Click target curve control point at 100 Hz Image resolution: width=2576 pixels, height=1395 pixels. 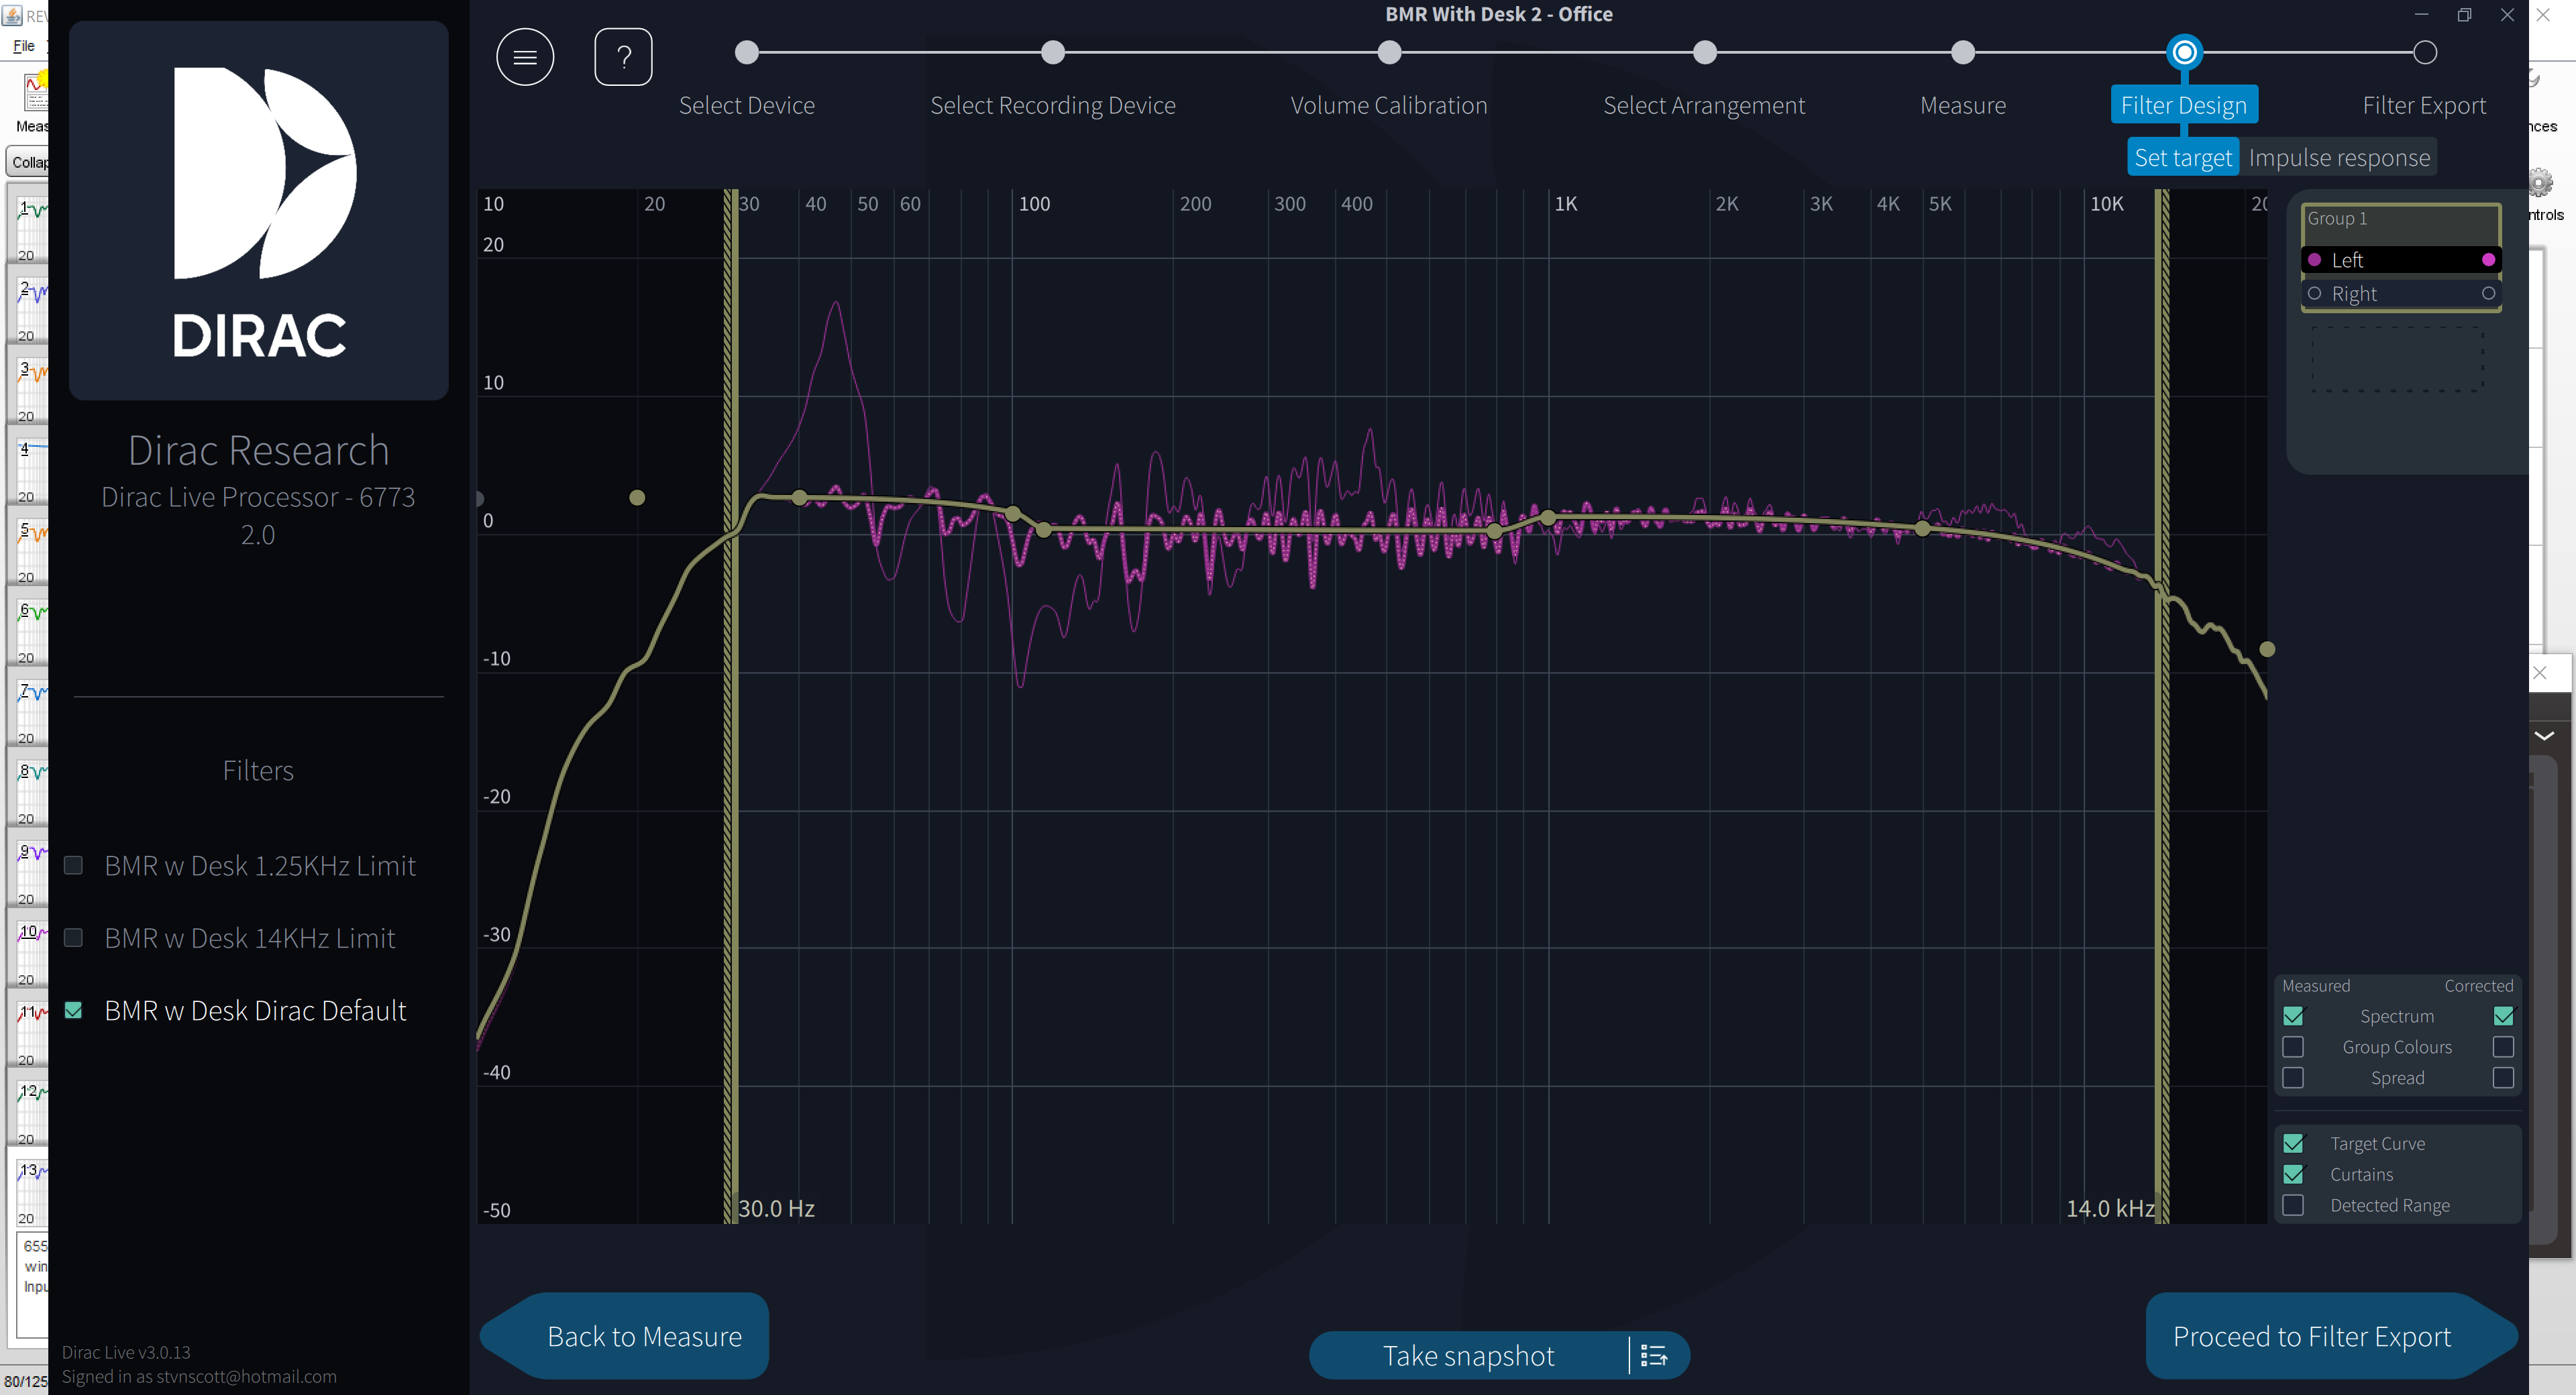1013,514
